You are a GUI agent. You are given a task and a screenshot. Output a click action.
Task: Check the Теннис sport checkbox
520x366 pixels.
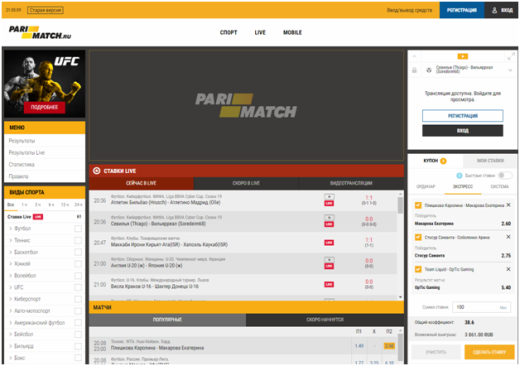coord(78,240)
